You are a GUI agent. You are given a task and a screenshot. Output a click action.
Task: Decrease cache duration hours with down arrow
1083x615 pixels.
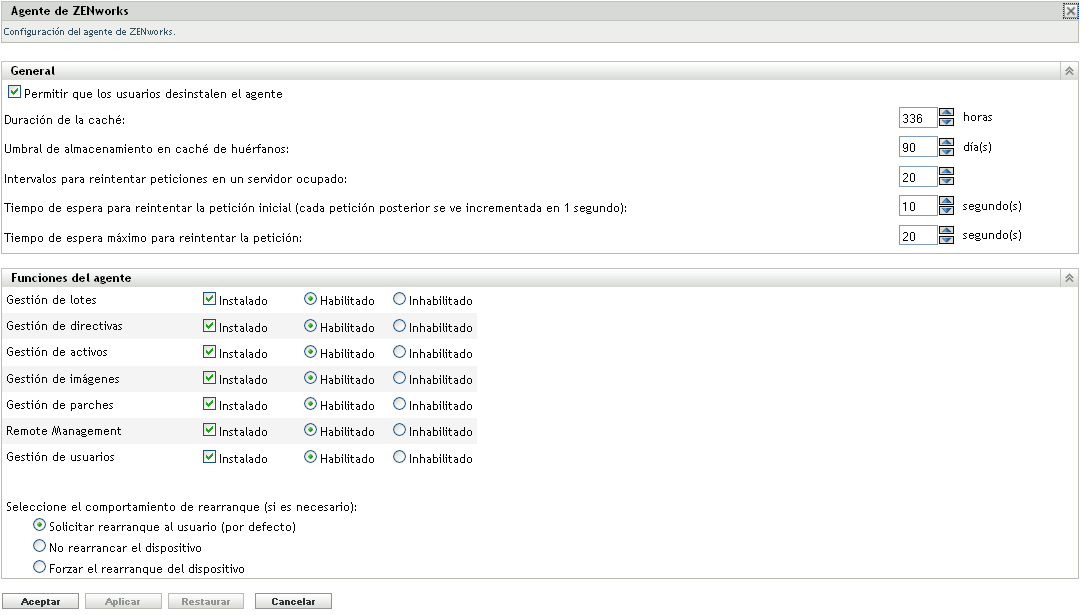(x=945, y=121)
